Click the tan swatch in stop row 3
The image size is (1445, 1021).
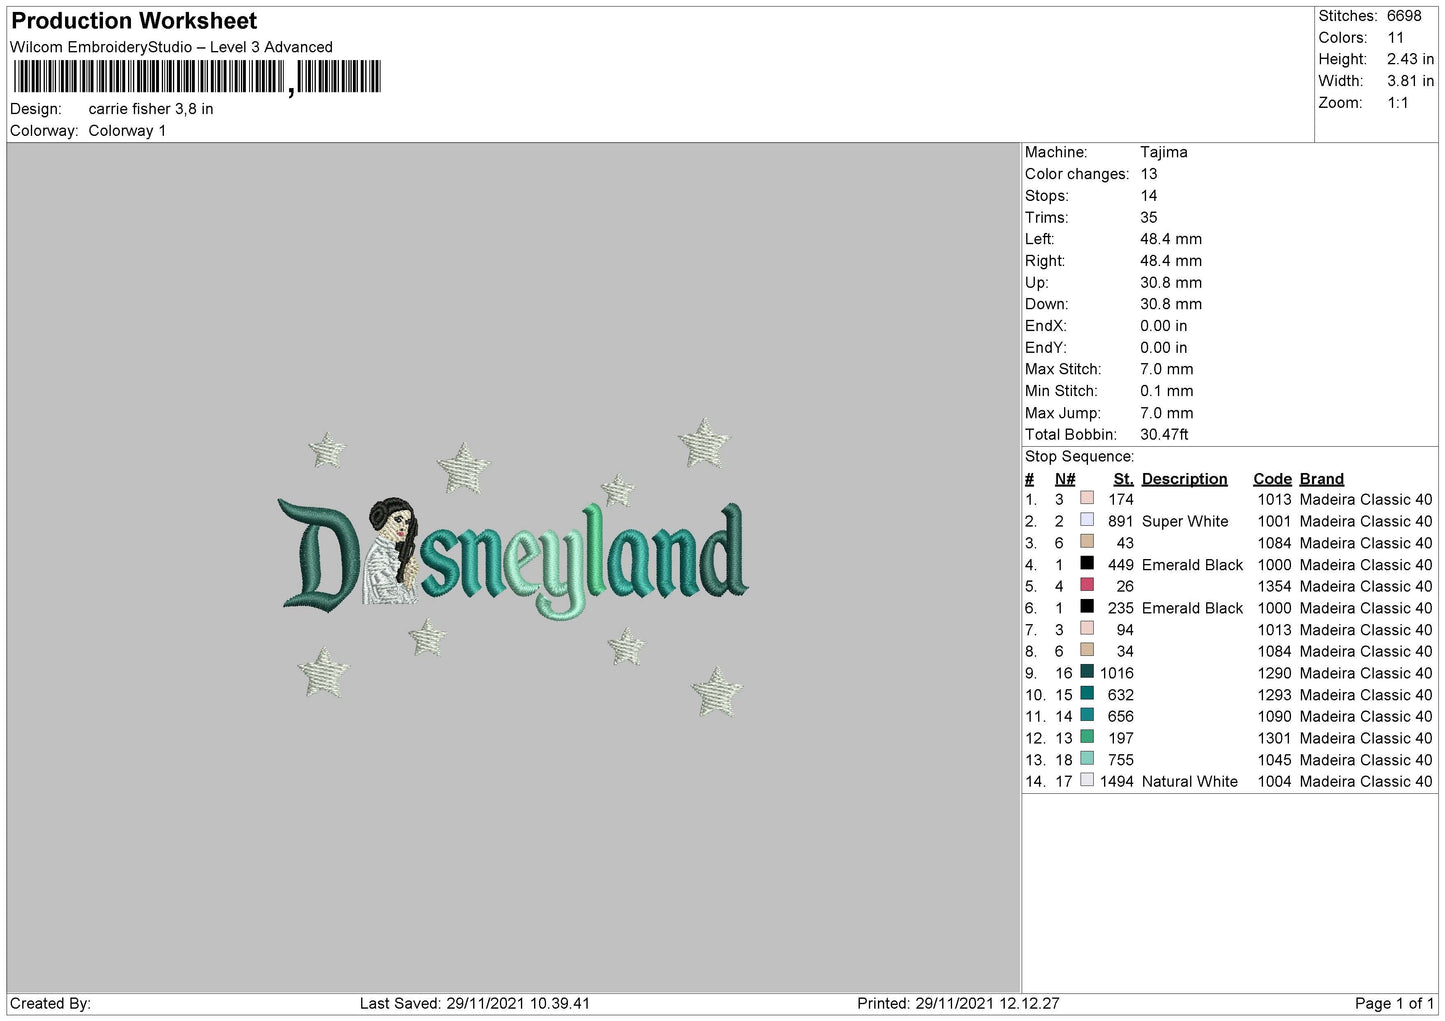(1087, 542)
